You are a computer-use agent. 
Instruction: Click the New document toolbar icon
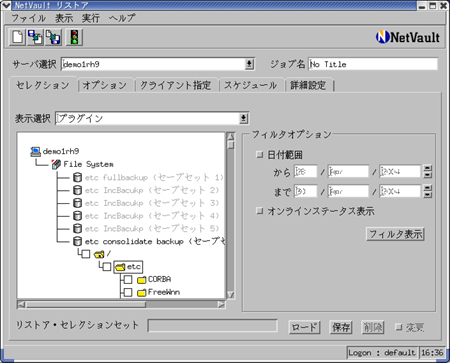point(17,37)
